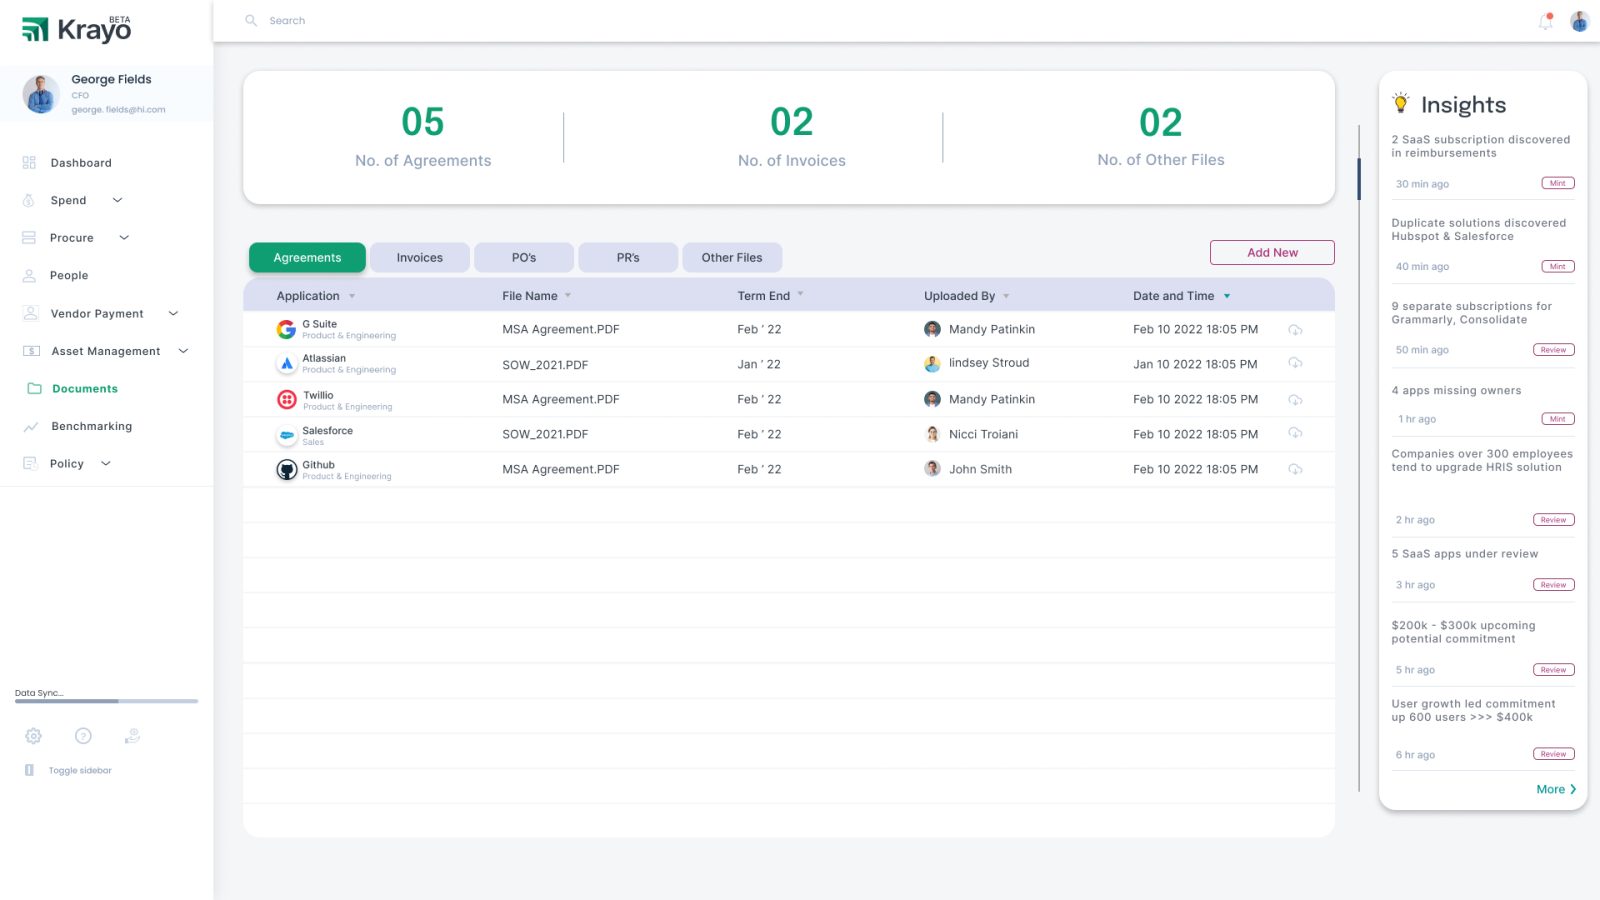The image size is (1600, 900).
Task: Click the G Suite logo icon
Action: pos(286,329)
